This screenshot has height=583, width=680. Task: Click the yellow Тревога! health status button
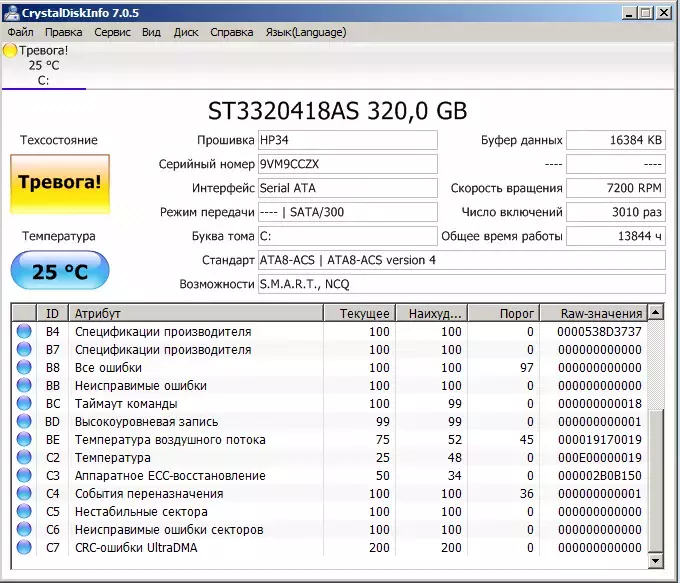pos(60,184)
